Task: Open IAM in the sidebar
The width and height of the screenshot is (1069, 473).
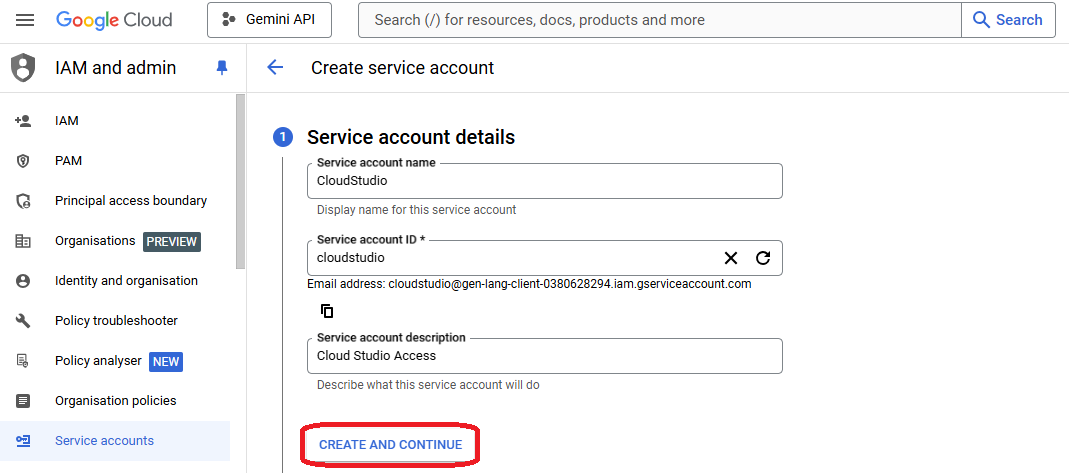Action: [67, 121]
